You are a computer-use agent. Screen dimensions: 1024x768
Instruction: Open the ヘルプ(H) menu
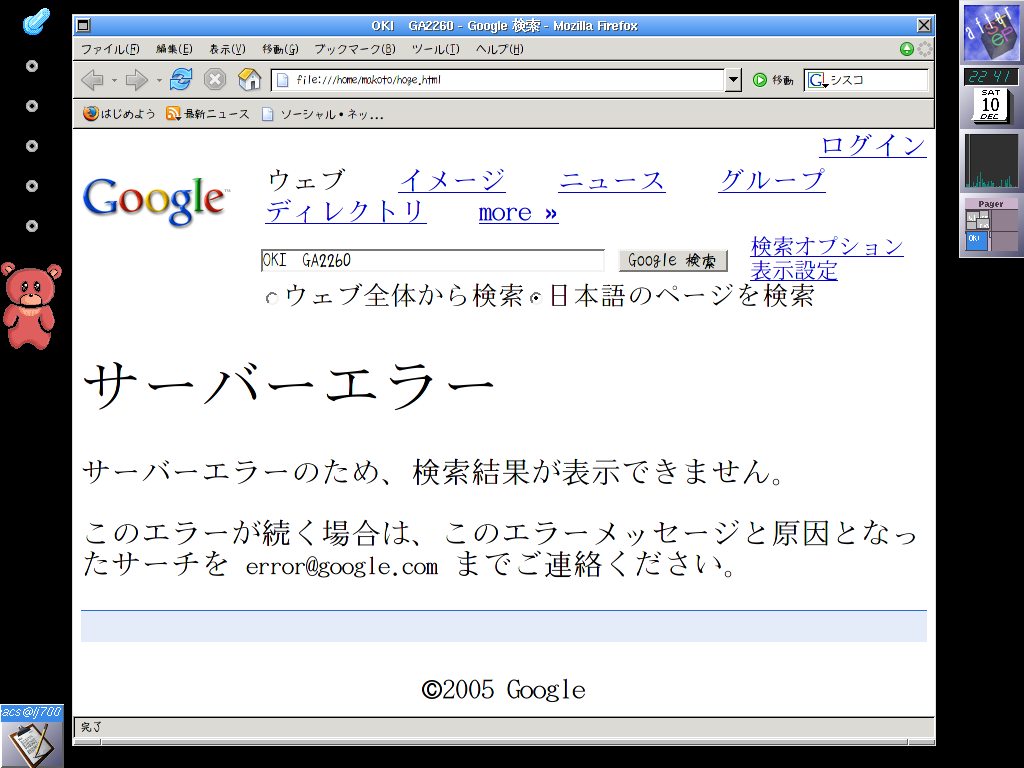500,49
